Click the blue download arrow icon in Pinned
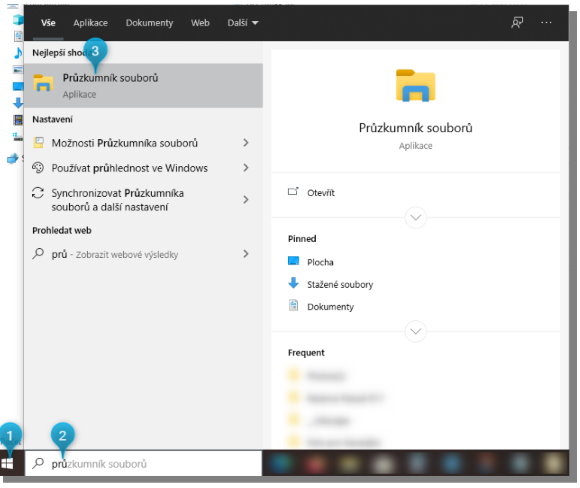 click(293, 283)
